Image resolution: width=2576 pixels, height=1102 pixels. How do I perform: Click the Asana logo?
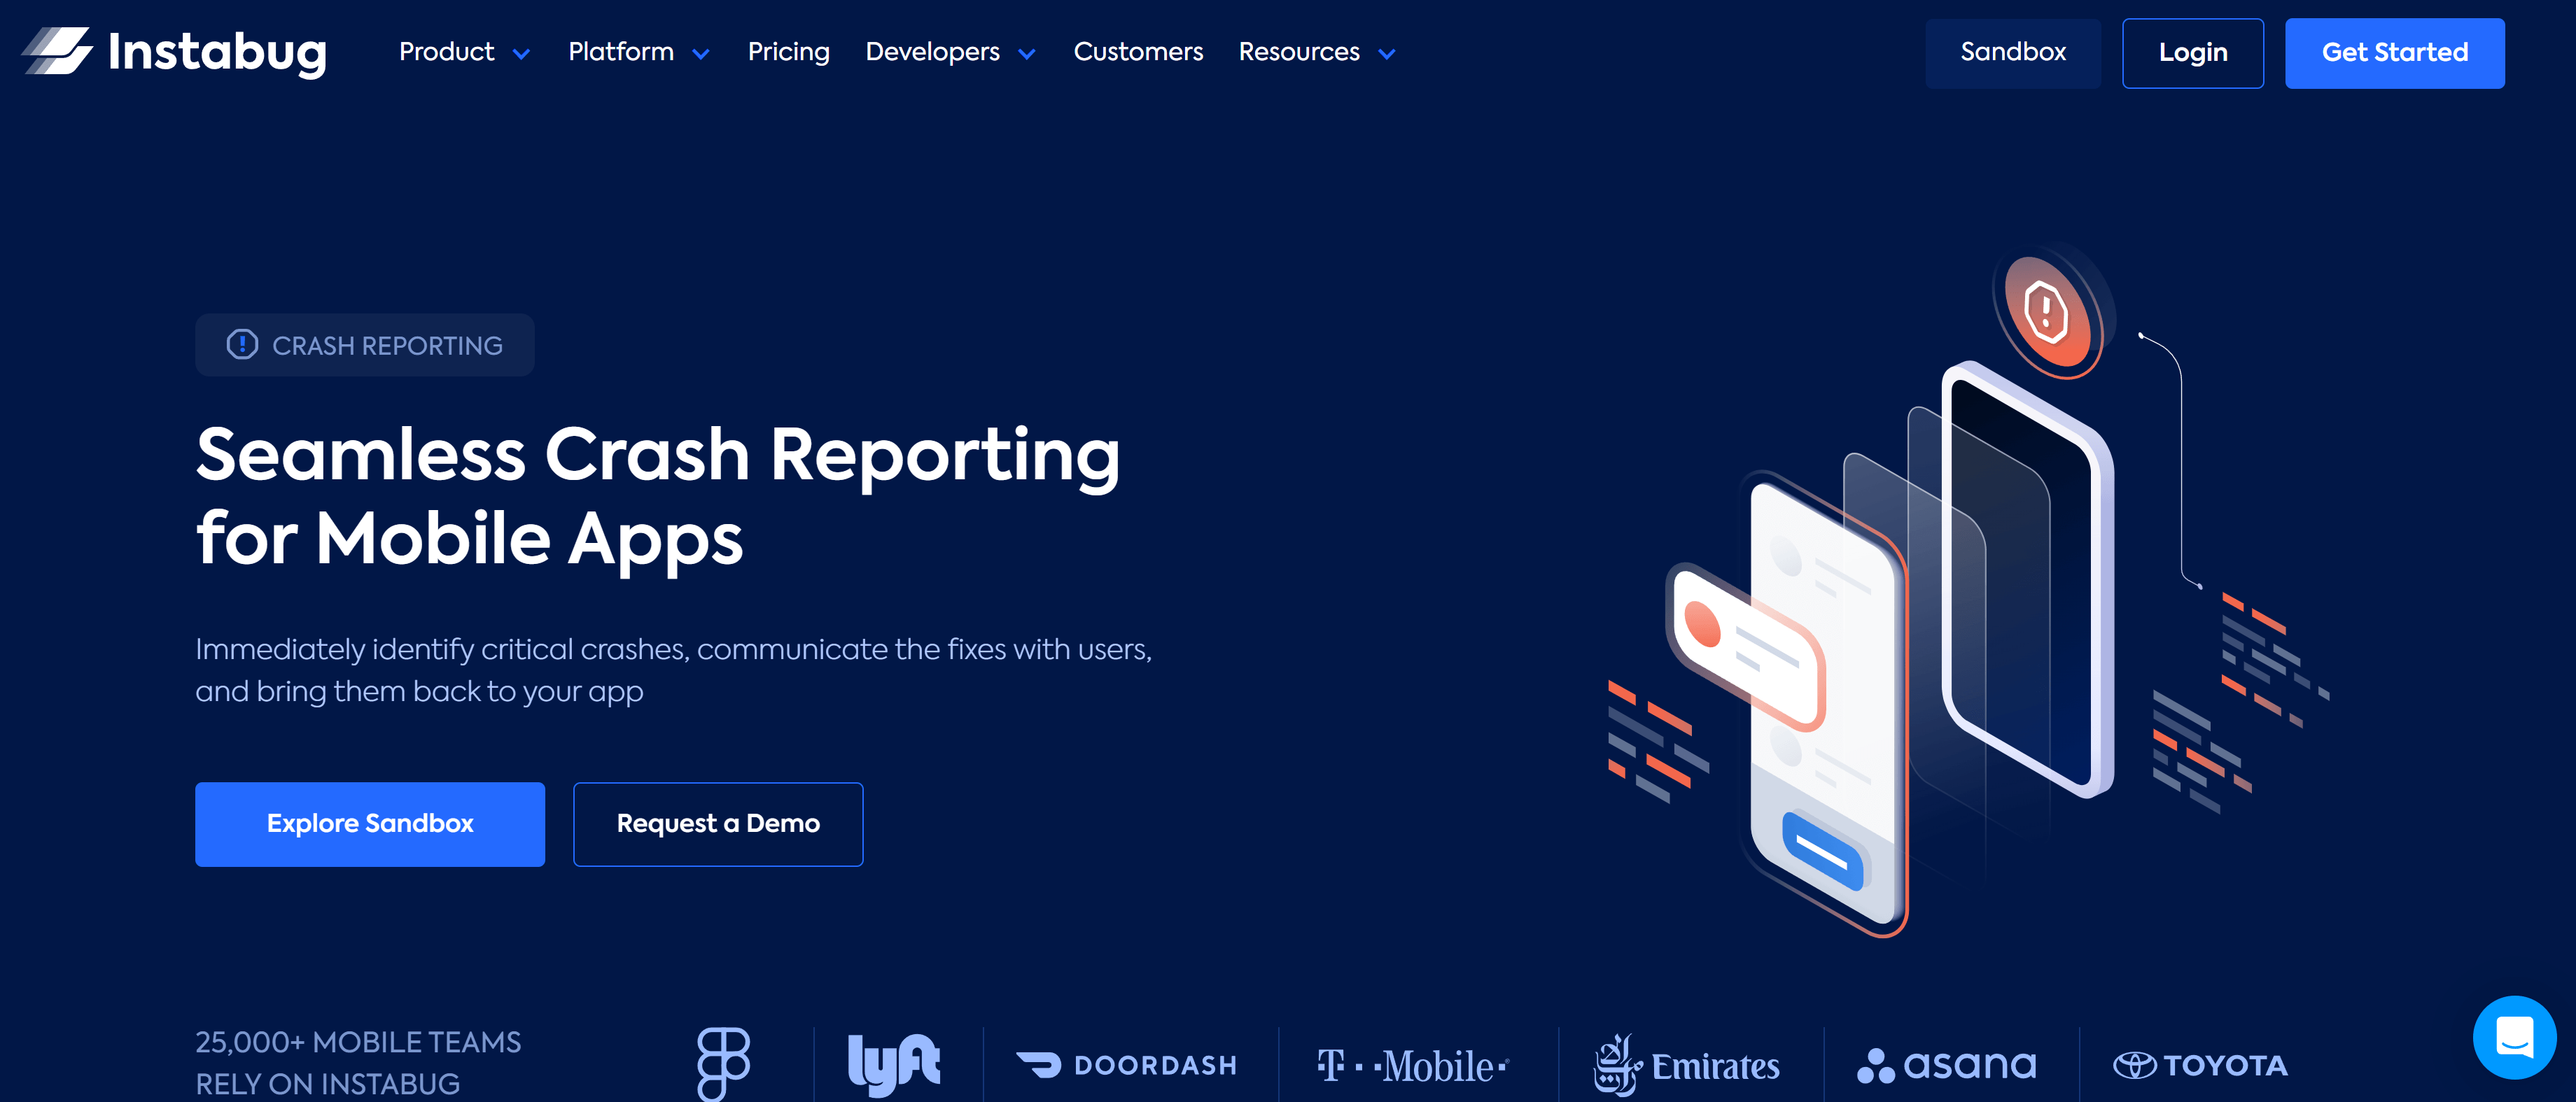tap(1946, 1065)
